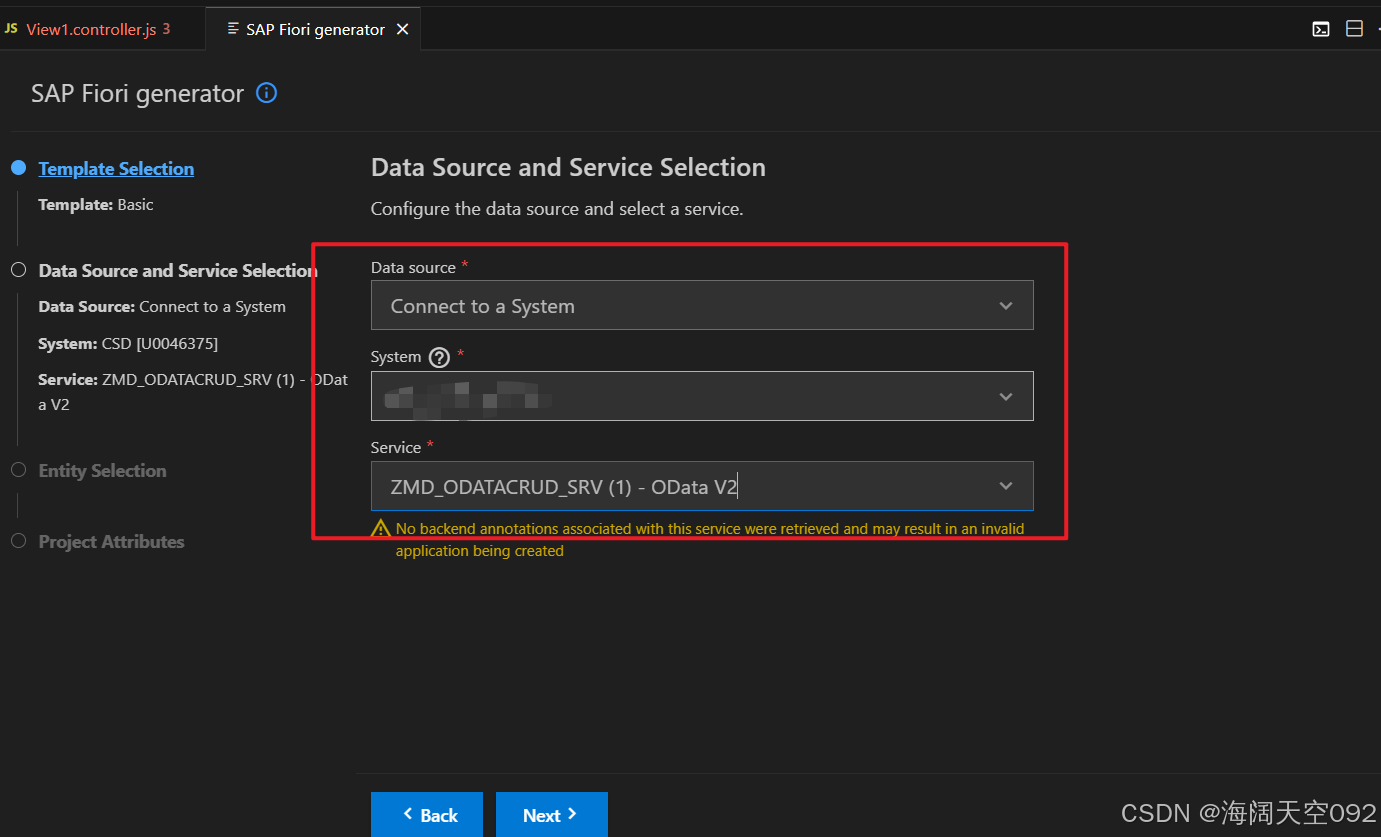Click the Data Source and Service Selection step circle
The height and width of the screenshot is (837, 1381).
[x=18, y=270]
